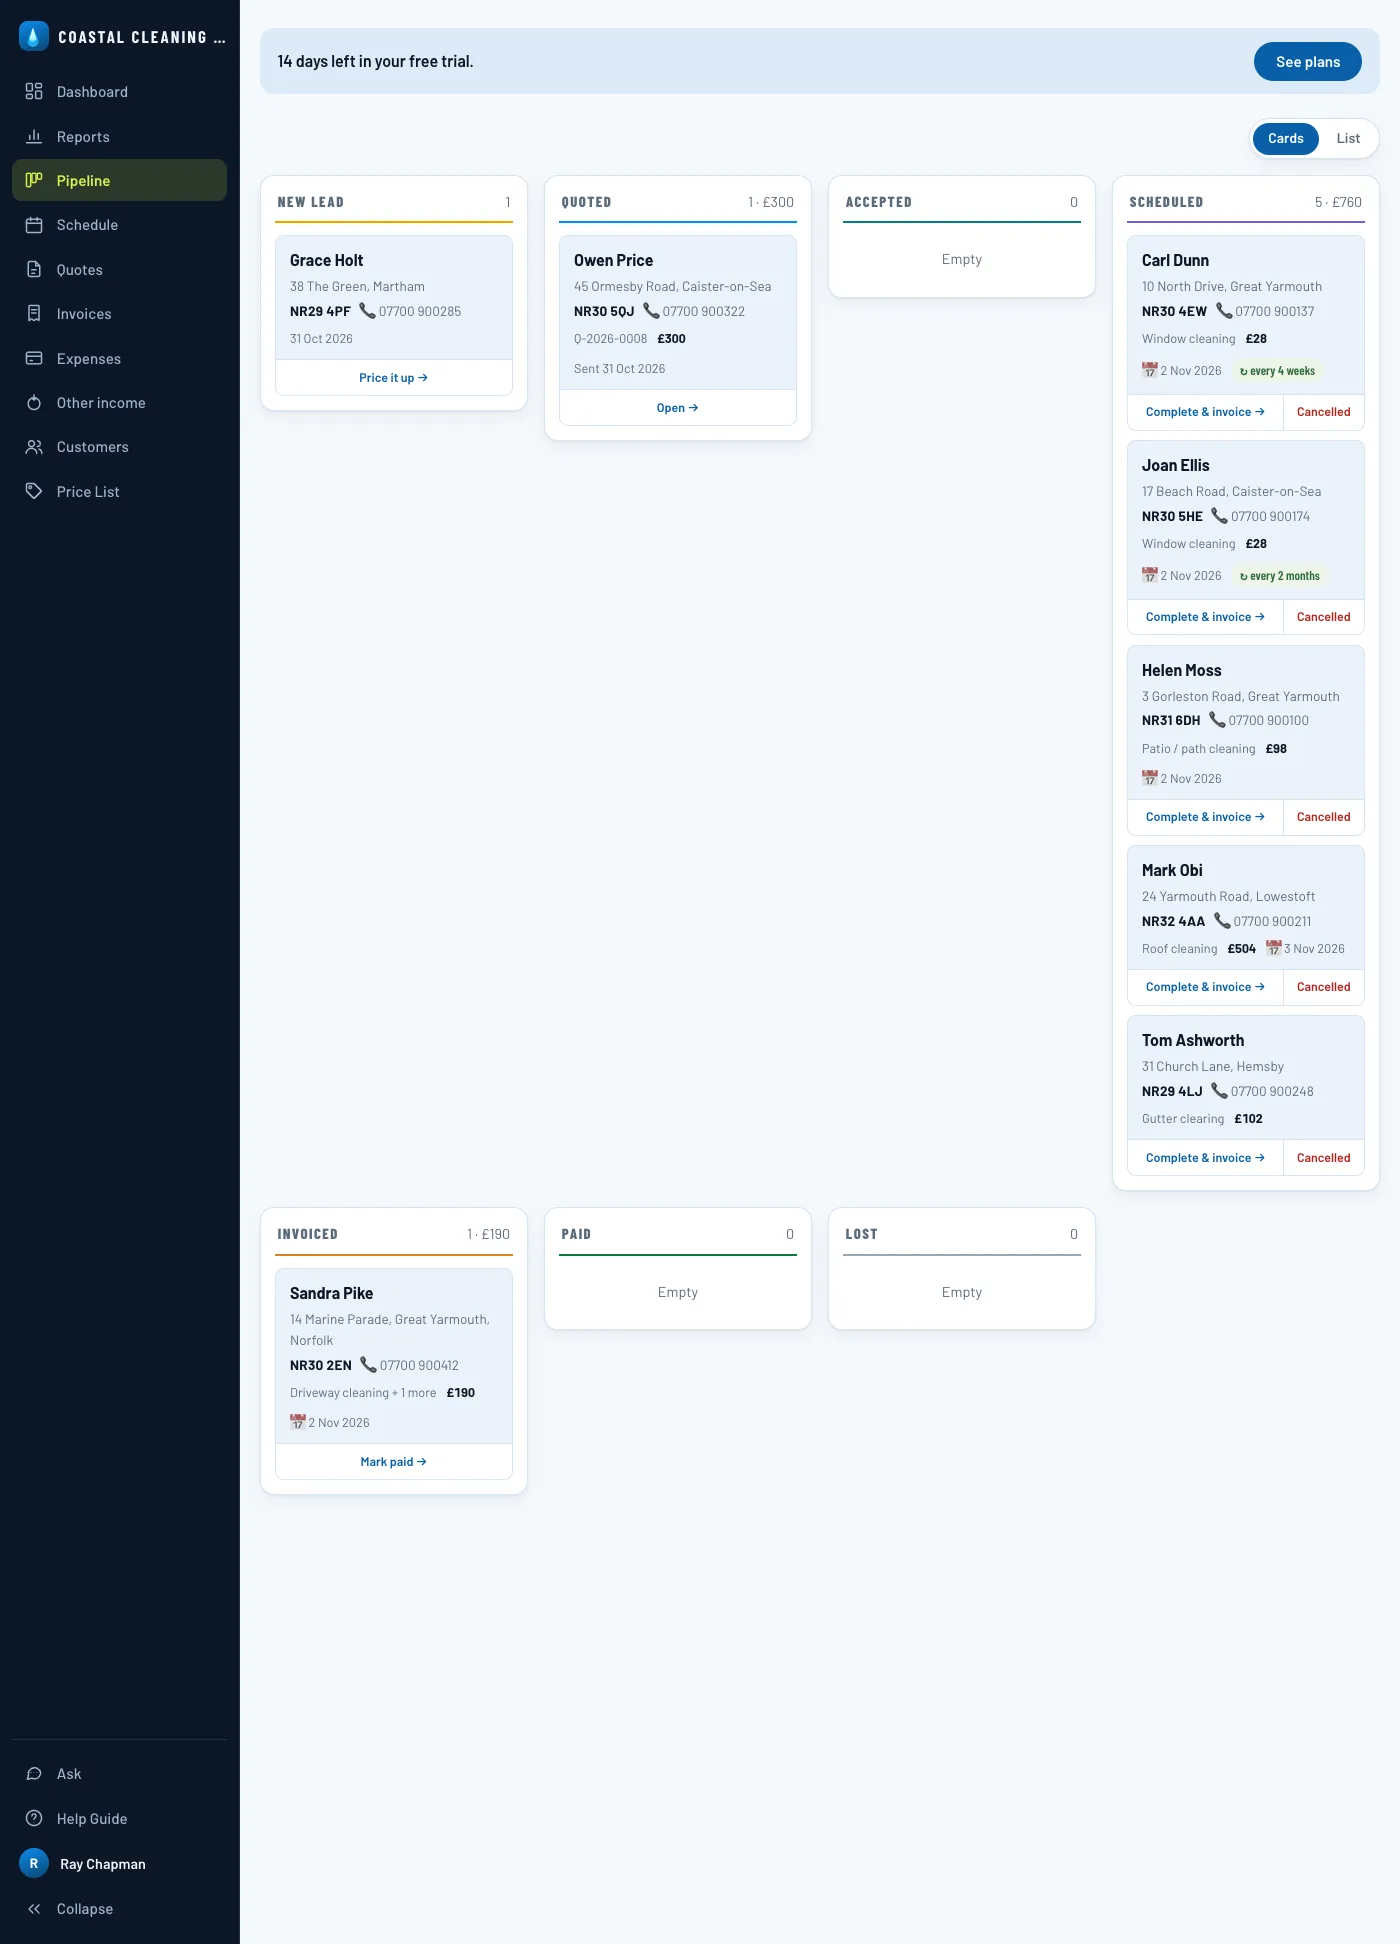
Task: Click the Collapse double-chevron icon
Action: point(34,1909)
